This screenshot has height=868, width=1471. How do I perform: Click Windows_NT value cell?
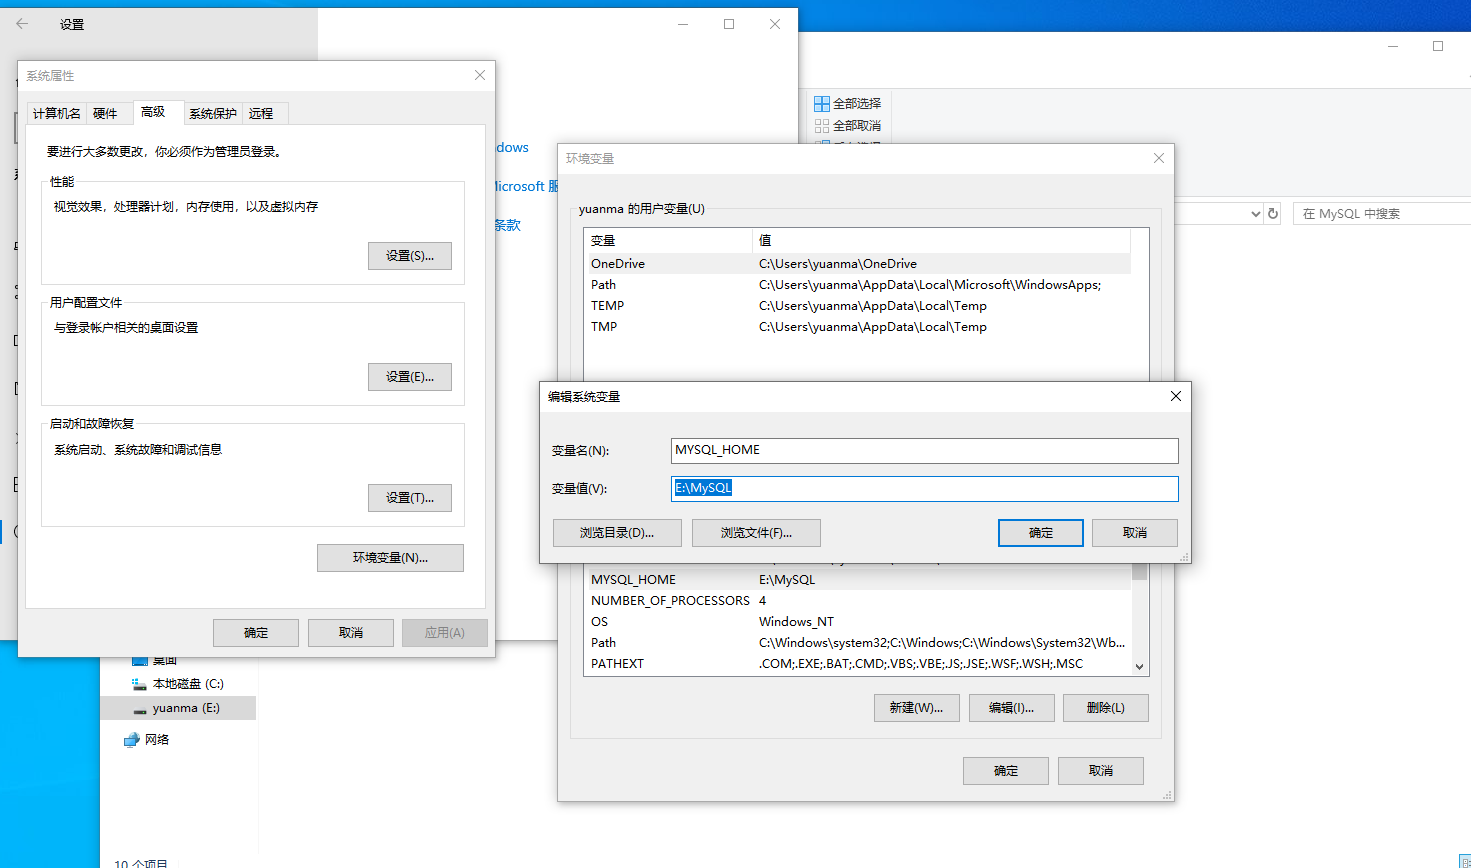pos(796,622)
